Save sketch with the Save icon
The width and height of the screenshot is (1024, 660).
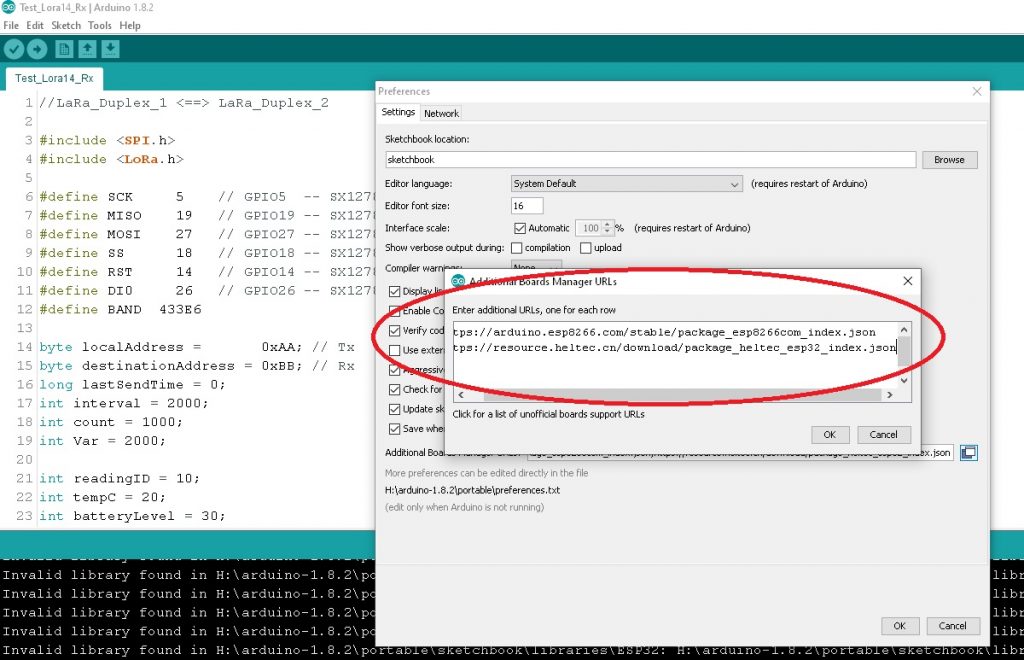pos(110,49)
